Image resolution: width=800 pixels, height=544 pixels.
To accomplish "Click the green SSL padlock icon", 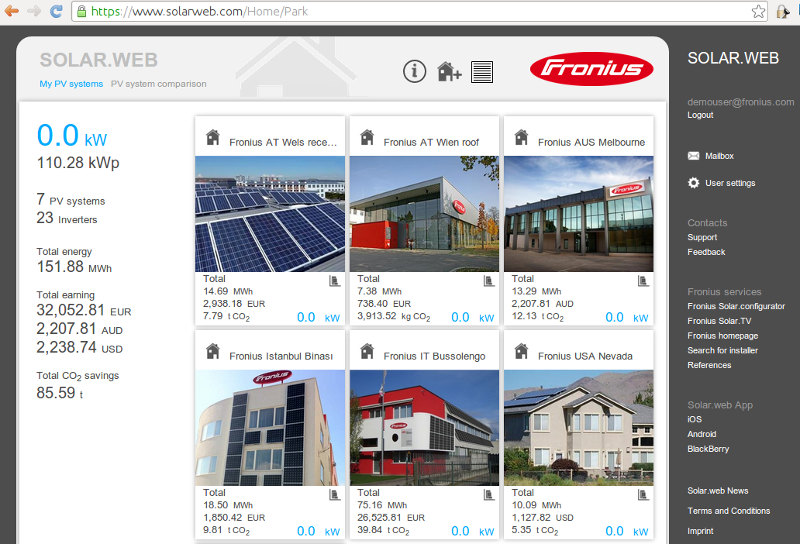I will [82, 11].
